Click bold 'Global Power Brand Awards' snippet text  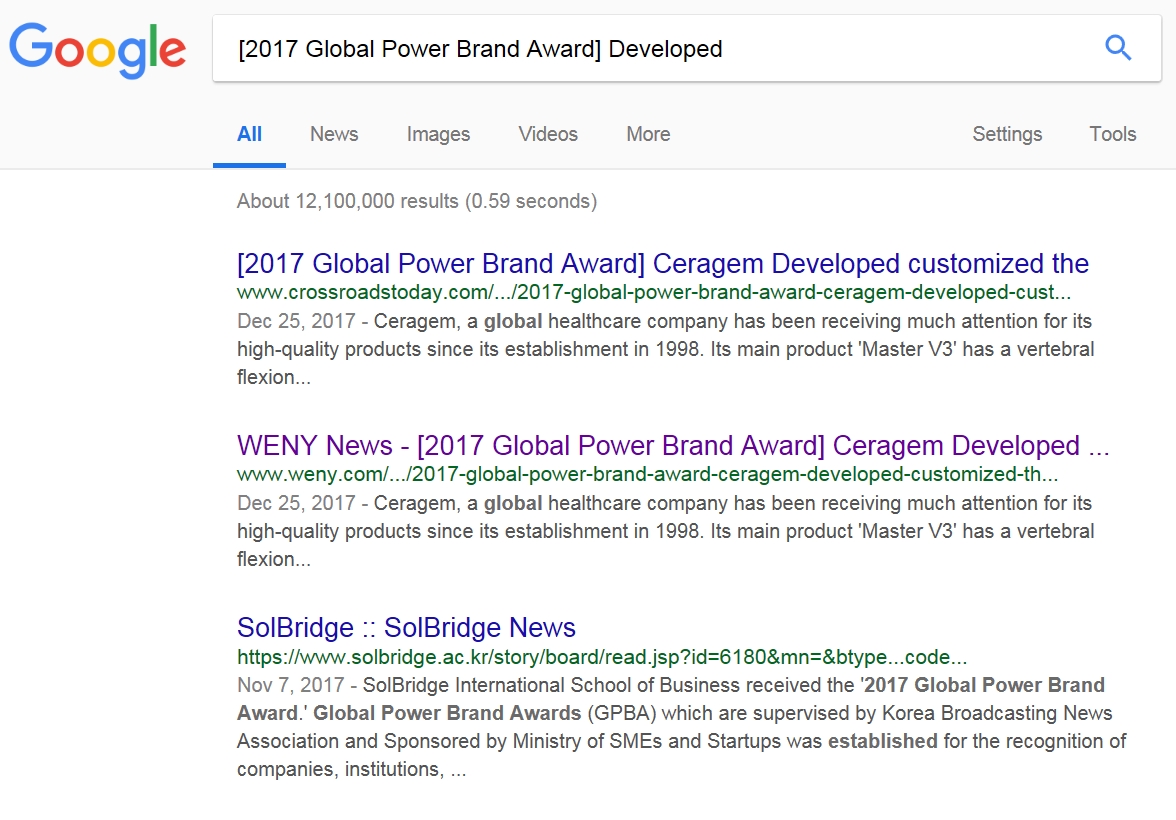point(447,713)
